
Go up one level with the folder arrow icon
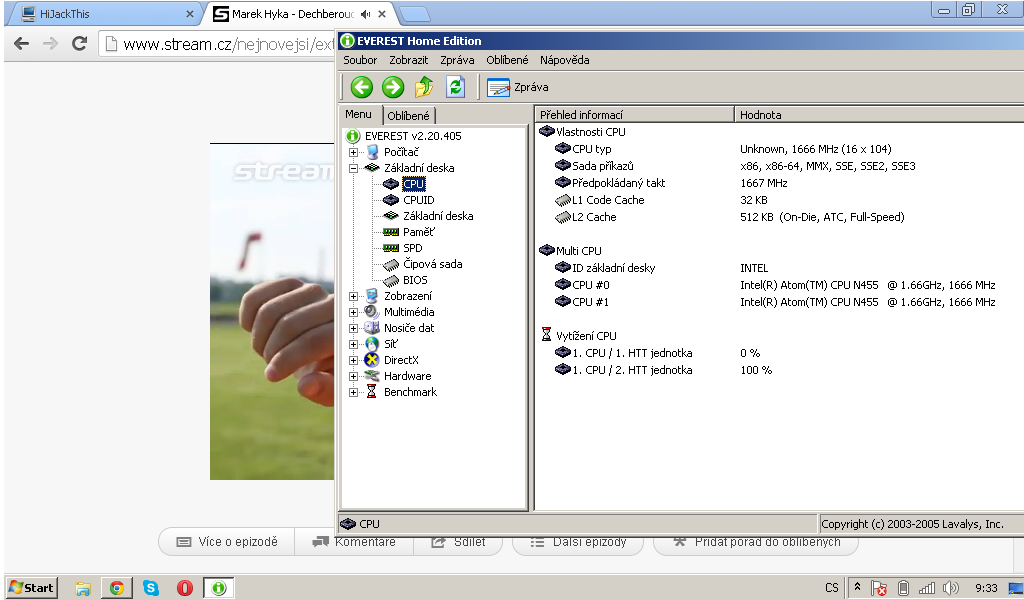point(424,87)
